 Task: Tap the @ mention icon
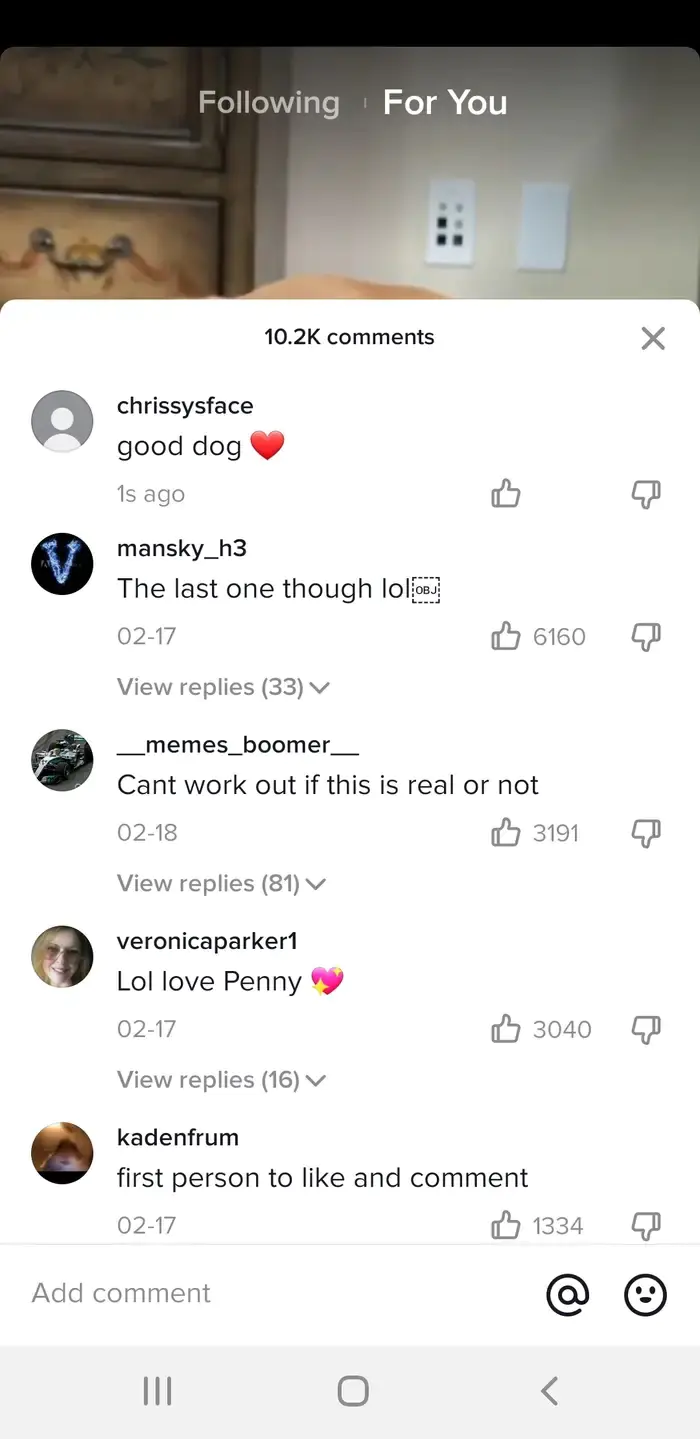tap(567, 1295)
